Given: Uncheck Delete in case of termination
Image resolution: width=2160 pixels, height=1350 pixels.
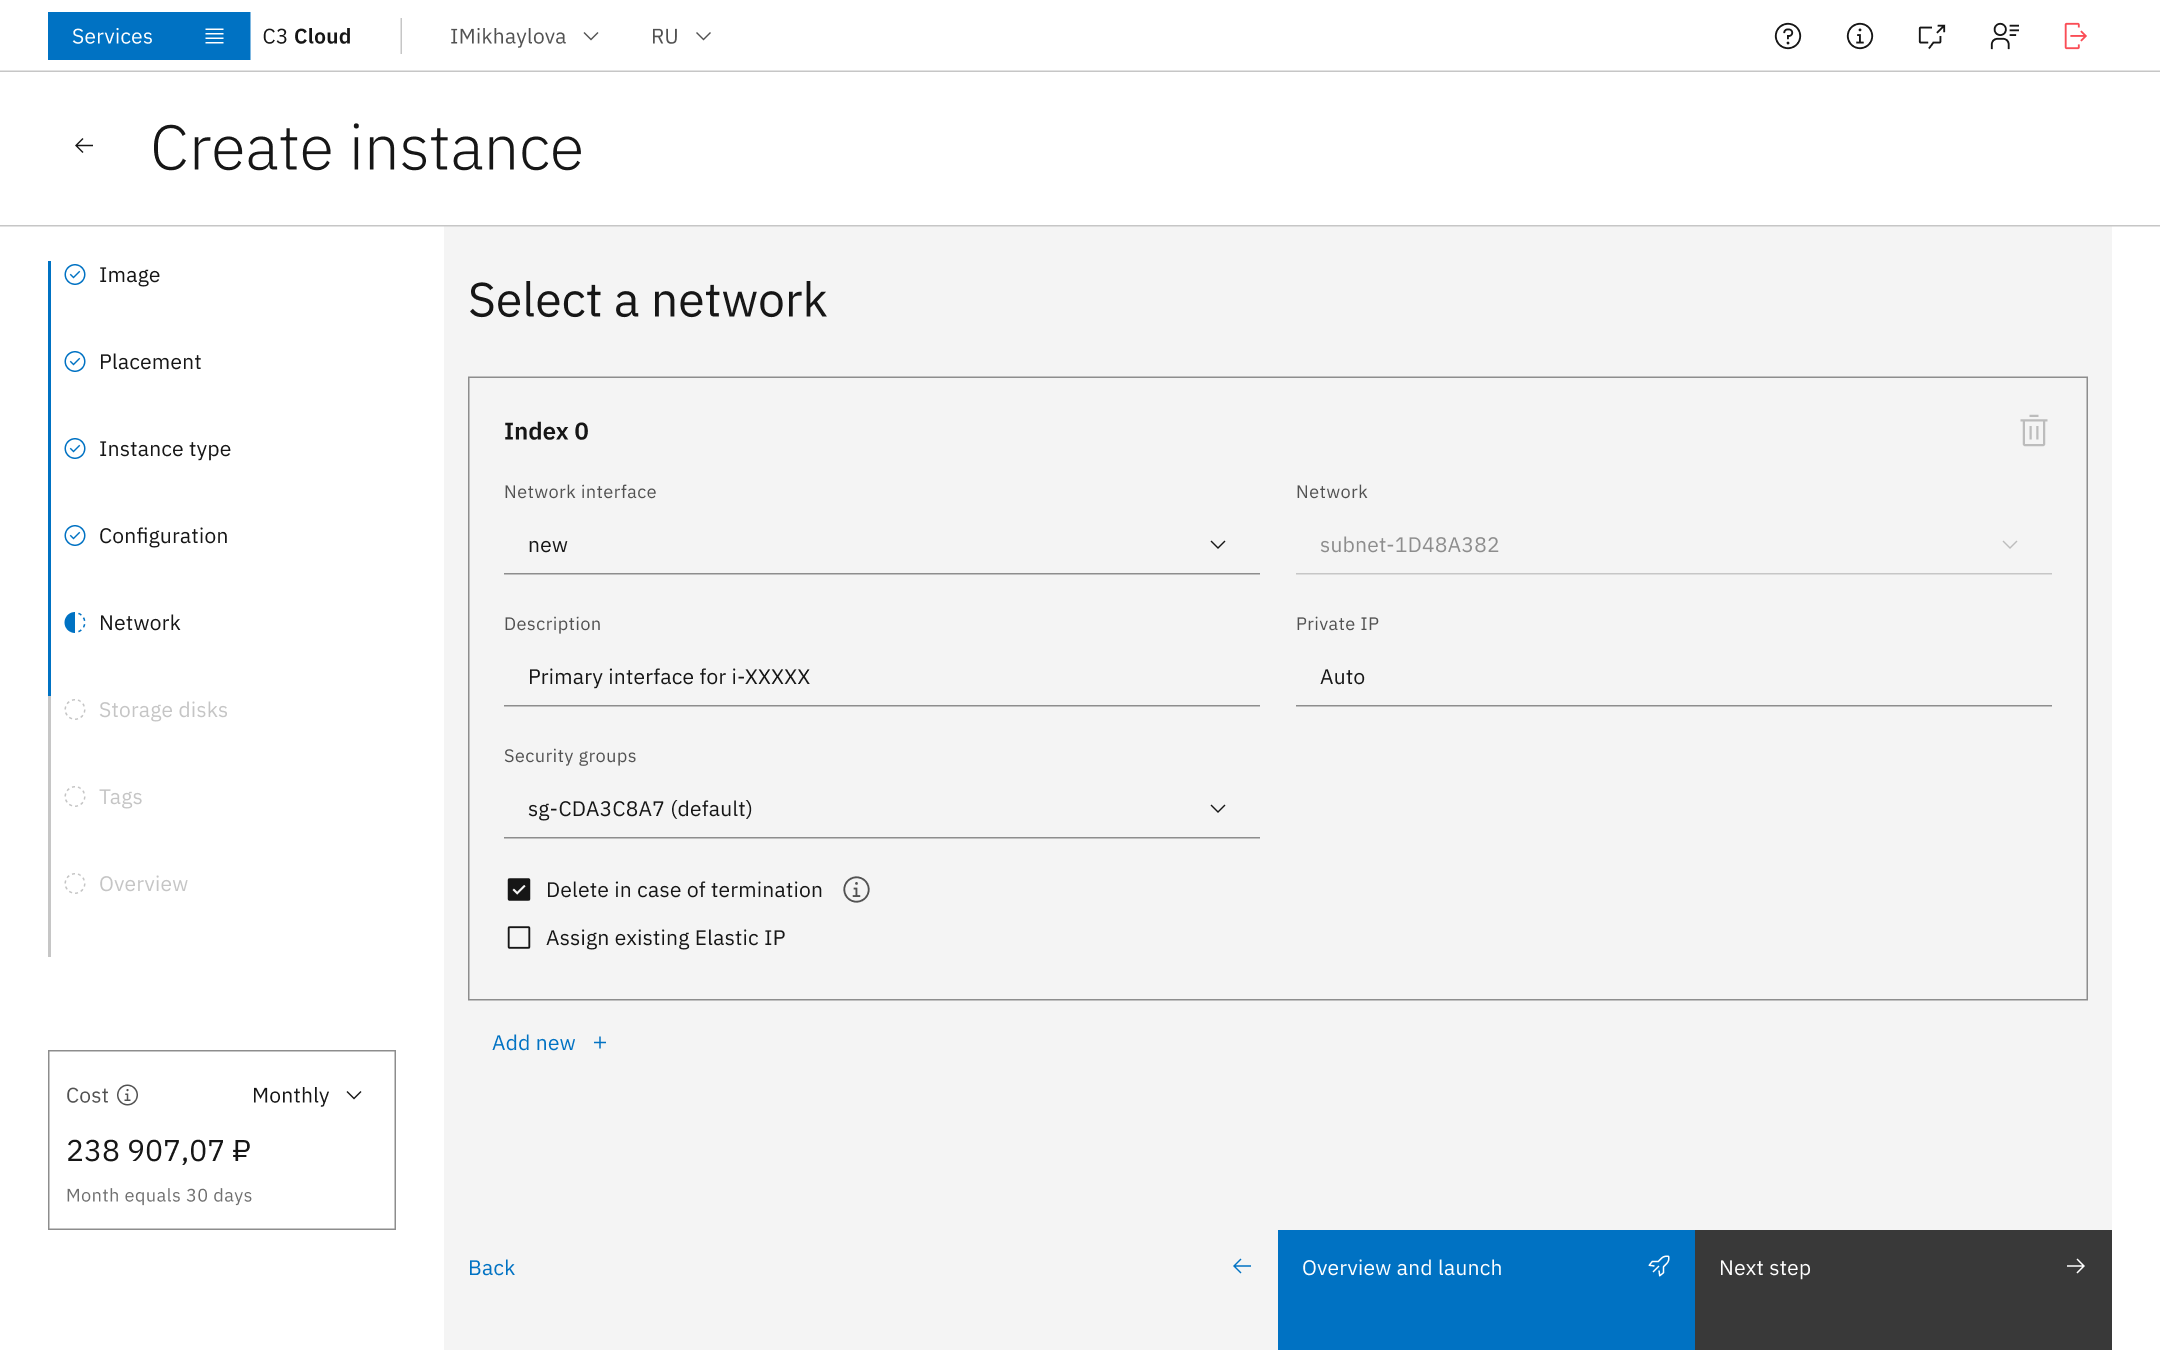Looking at the screenshot, I should point(519,889).
